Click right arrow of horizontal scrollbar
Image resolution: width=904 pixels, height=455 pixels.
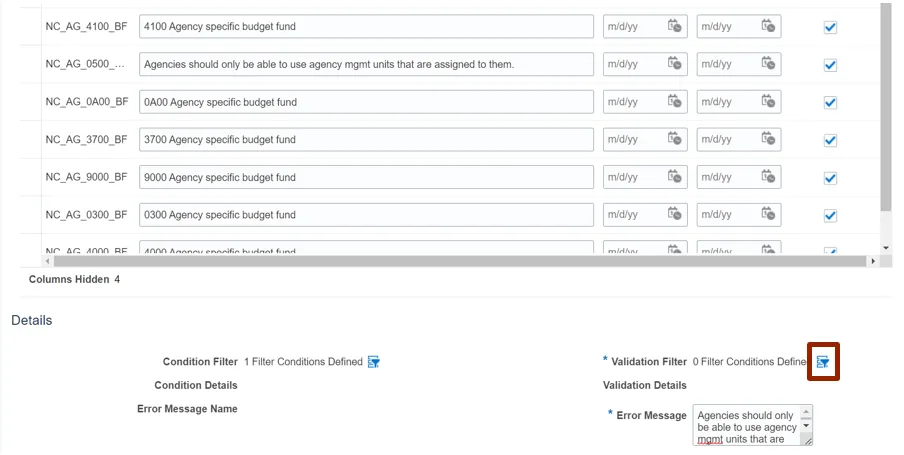[x=872, y=261]
